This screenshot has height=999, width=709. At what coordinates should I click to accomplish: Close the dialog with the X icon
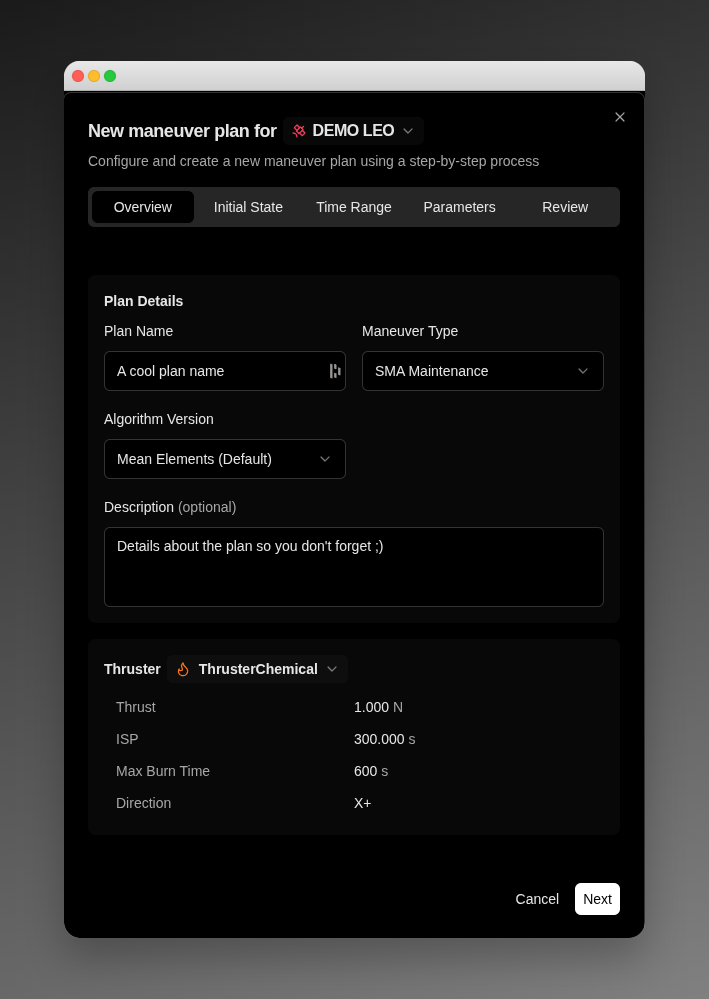coord(620,117)
